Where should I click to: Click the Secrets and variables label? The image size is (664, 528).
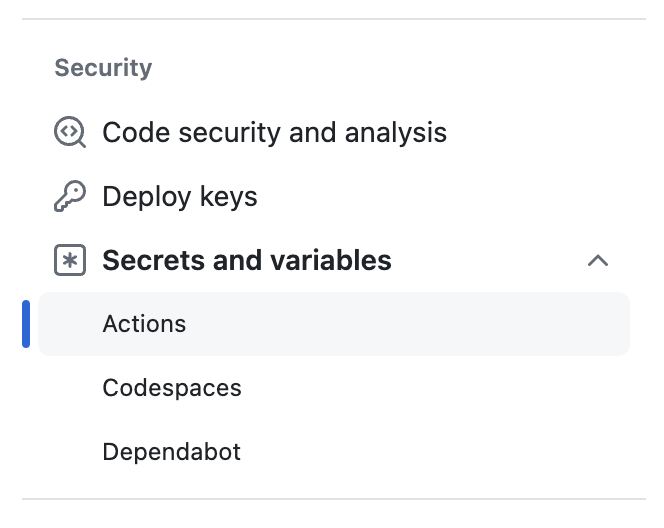247,261
